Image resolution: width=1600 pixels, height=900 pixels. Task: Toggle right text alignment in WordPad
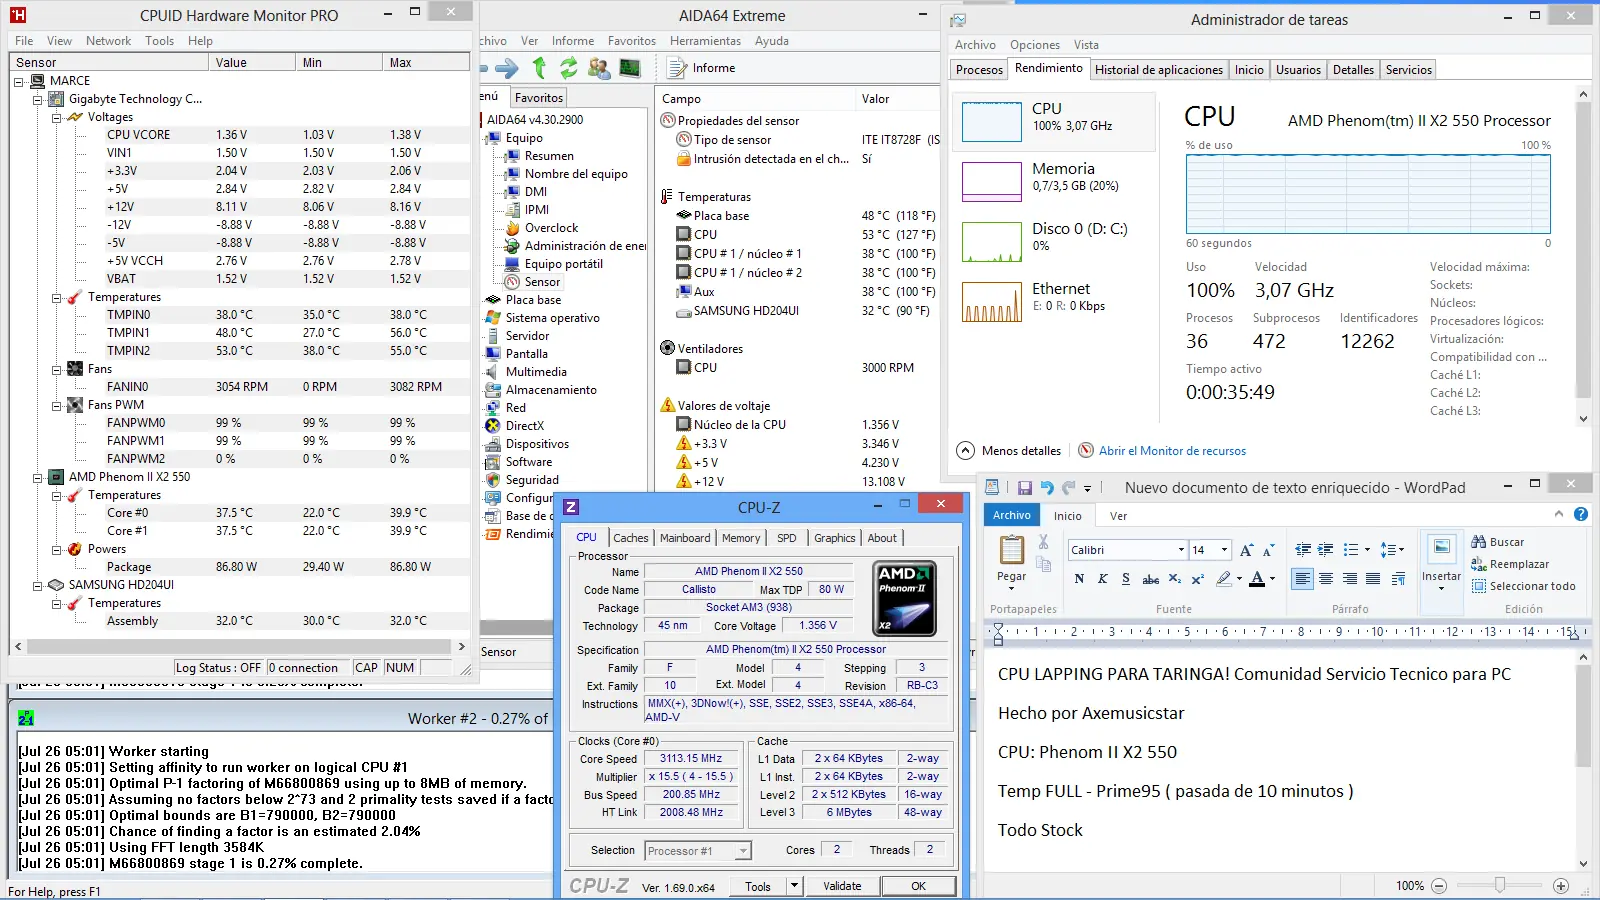click(x=1350, y=578)
